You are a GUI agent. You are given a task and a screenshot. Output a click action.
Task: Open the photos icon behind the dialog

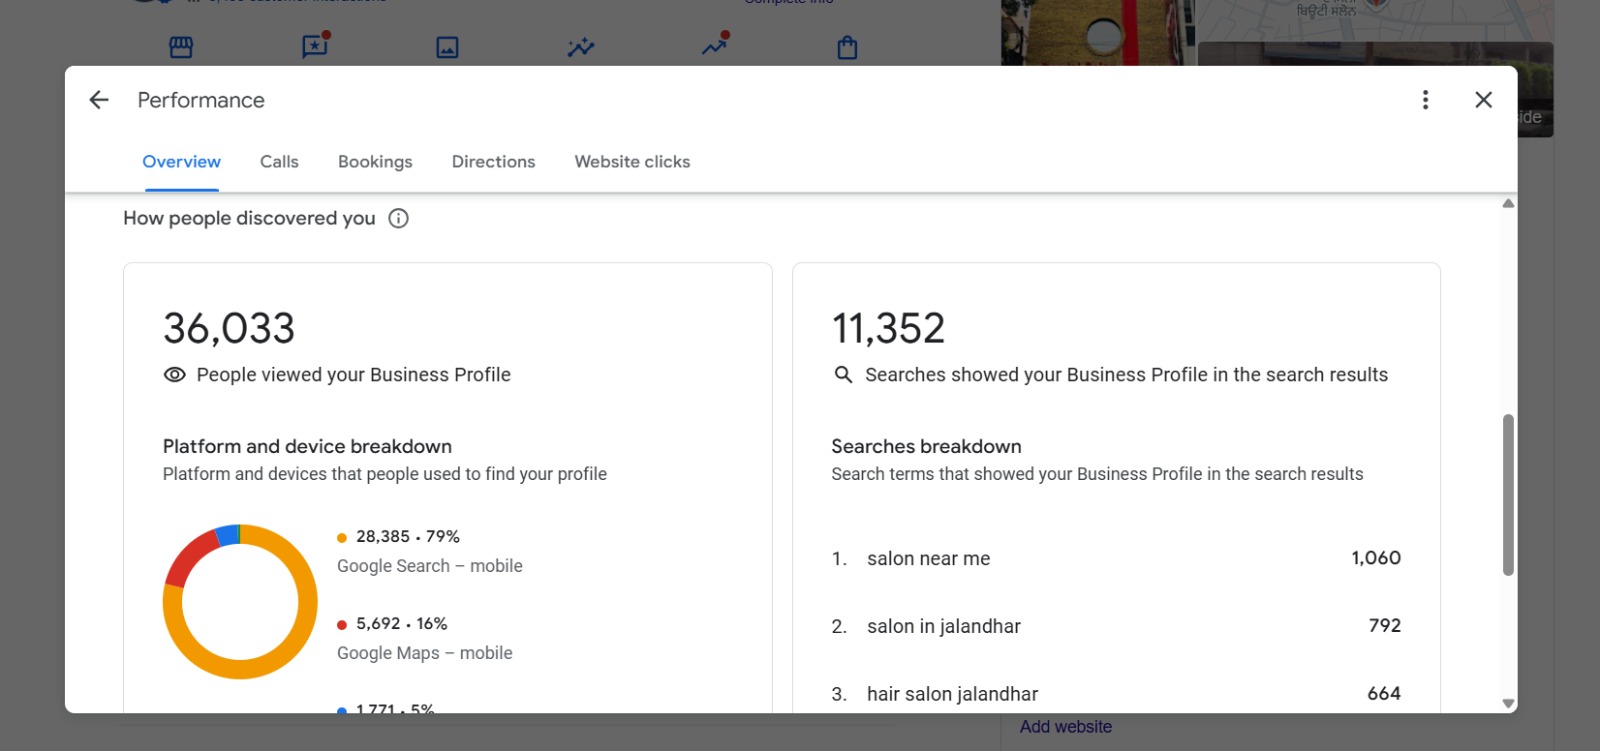pyautogui.click(x=447, y=47)
